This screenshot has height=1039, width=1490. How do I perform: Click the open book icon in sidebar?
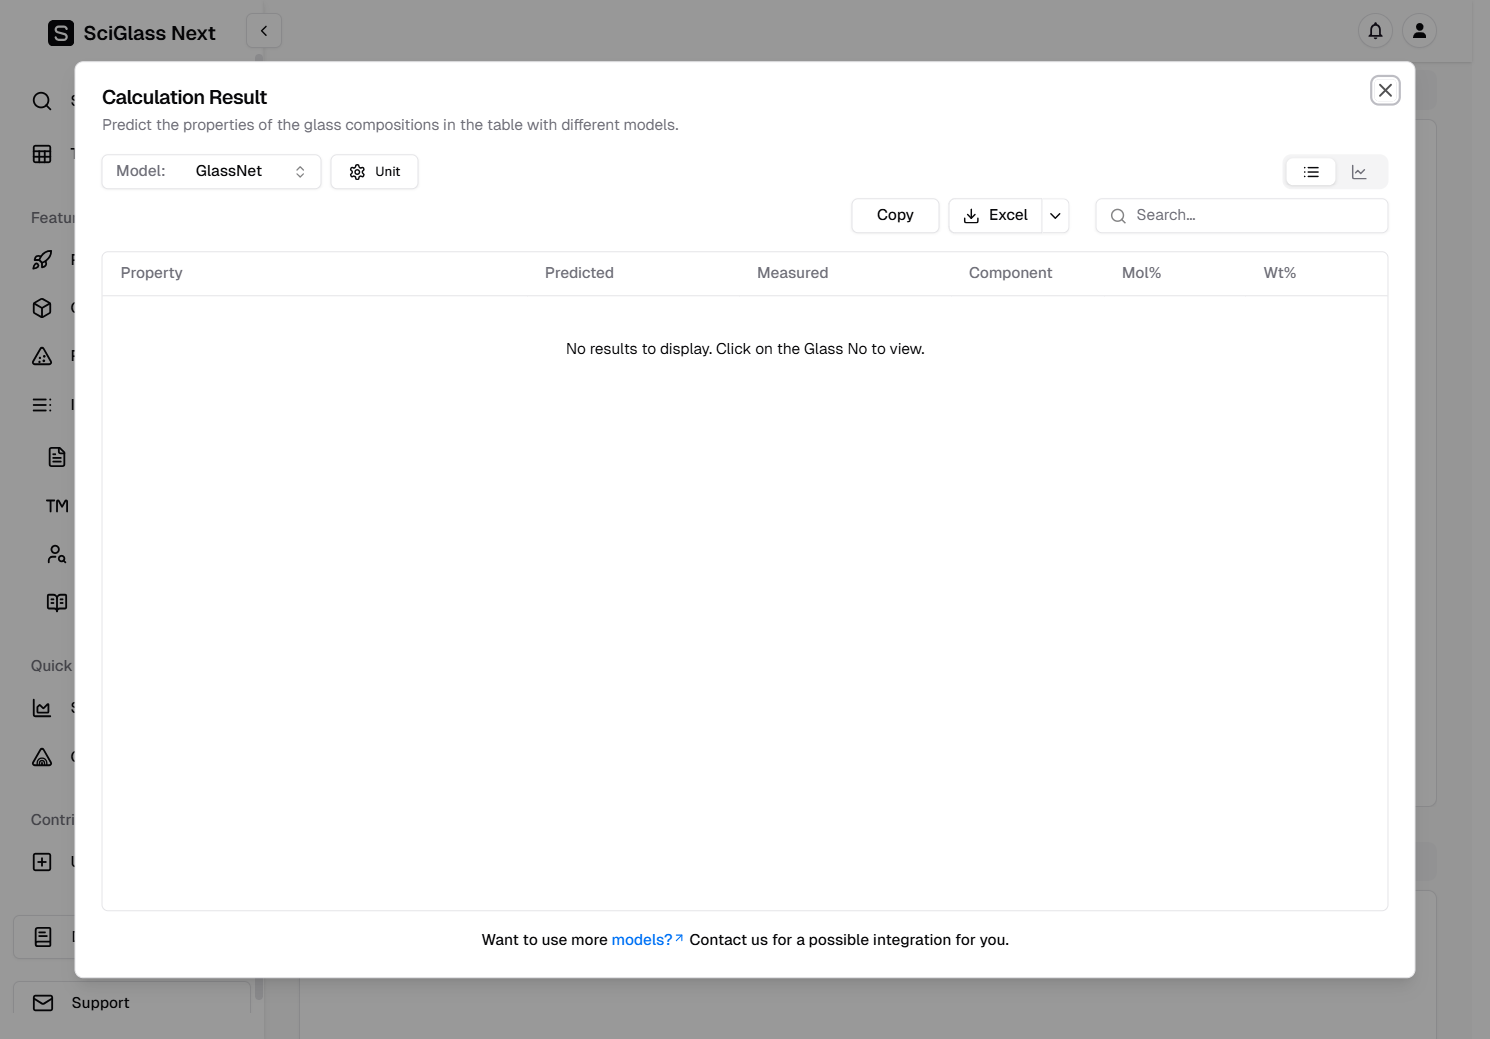(x=57, y=602)
